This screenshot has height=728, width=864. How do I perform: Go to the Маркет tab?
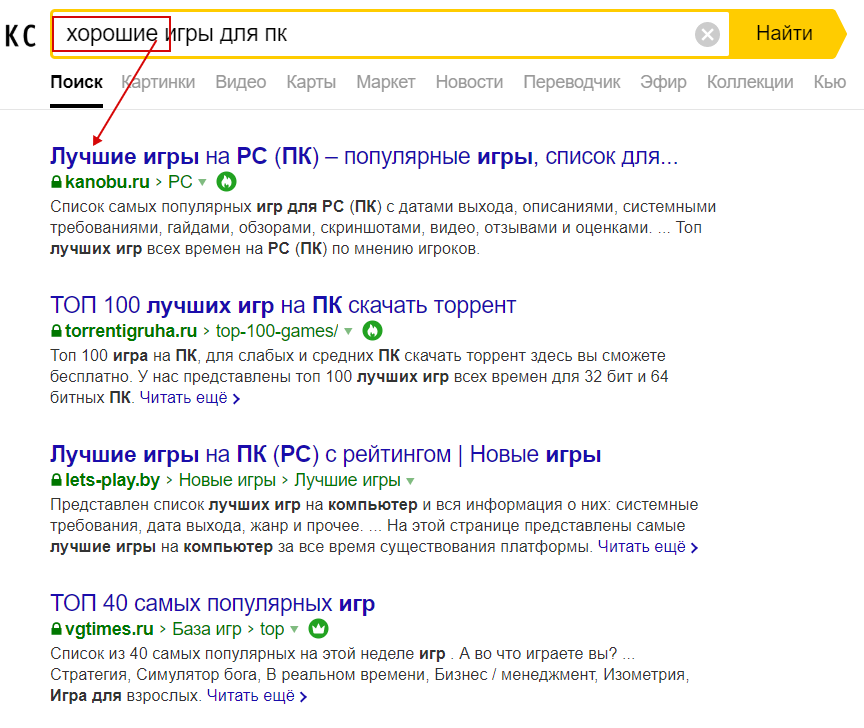pos(386,82)
